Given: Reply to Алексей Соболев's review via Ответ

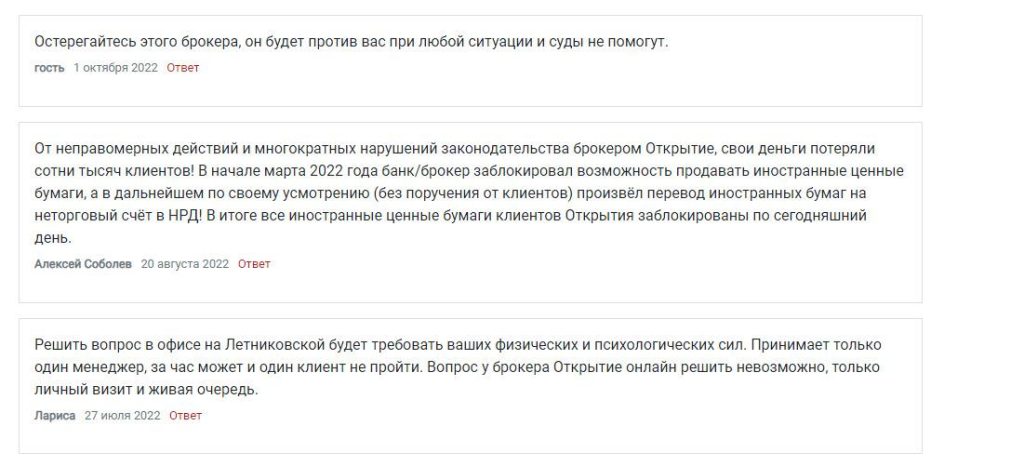Looking at the screenshot, I should pos(254,264).
